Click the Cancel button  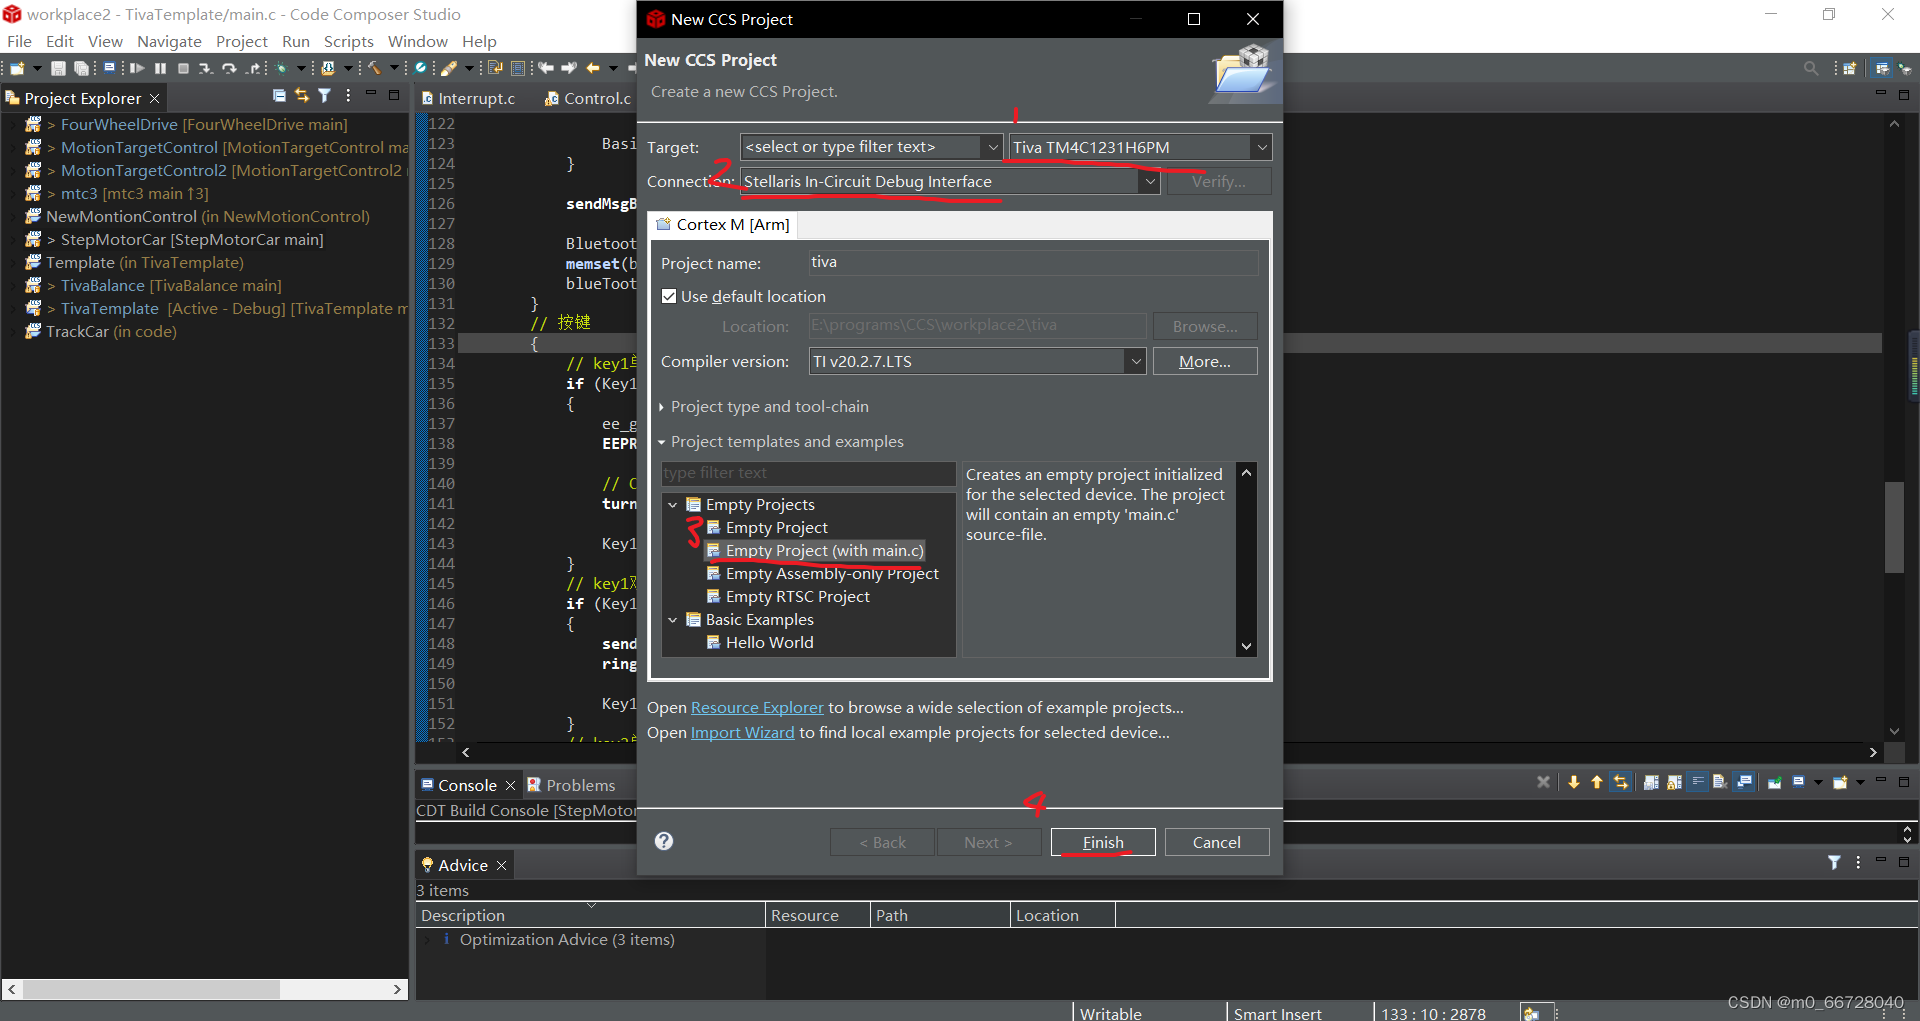[x=1217, y=842]
